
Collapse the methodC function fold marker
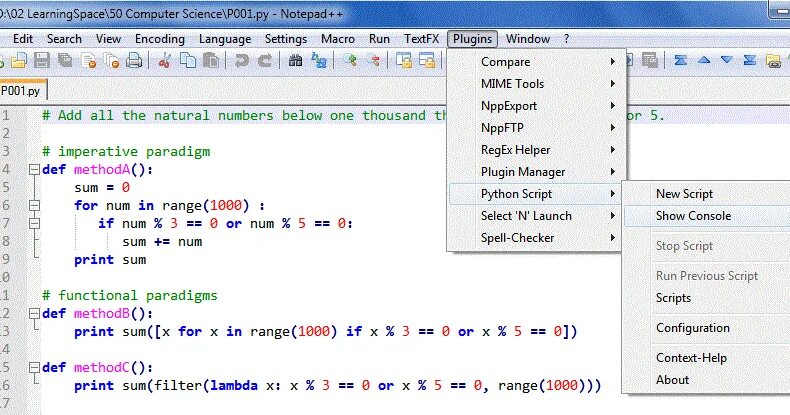[34, 368]
